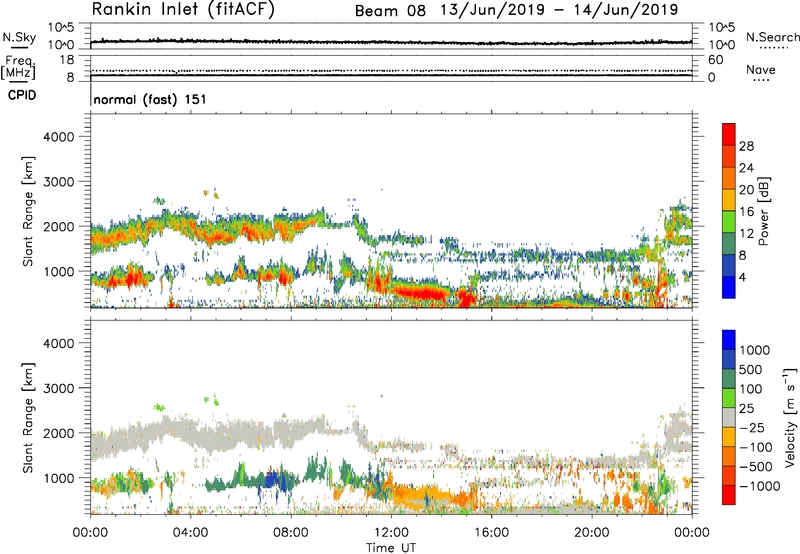The height and width of the screenshot is (554, 800).
Task: Click the velocity panel 'Slant Range [km]' label
Action: [28, 417]
